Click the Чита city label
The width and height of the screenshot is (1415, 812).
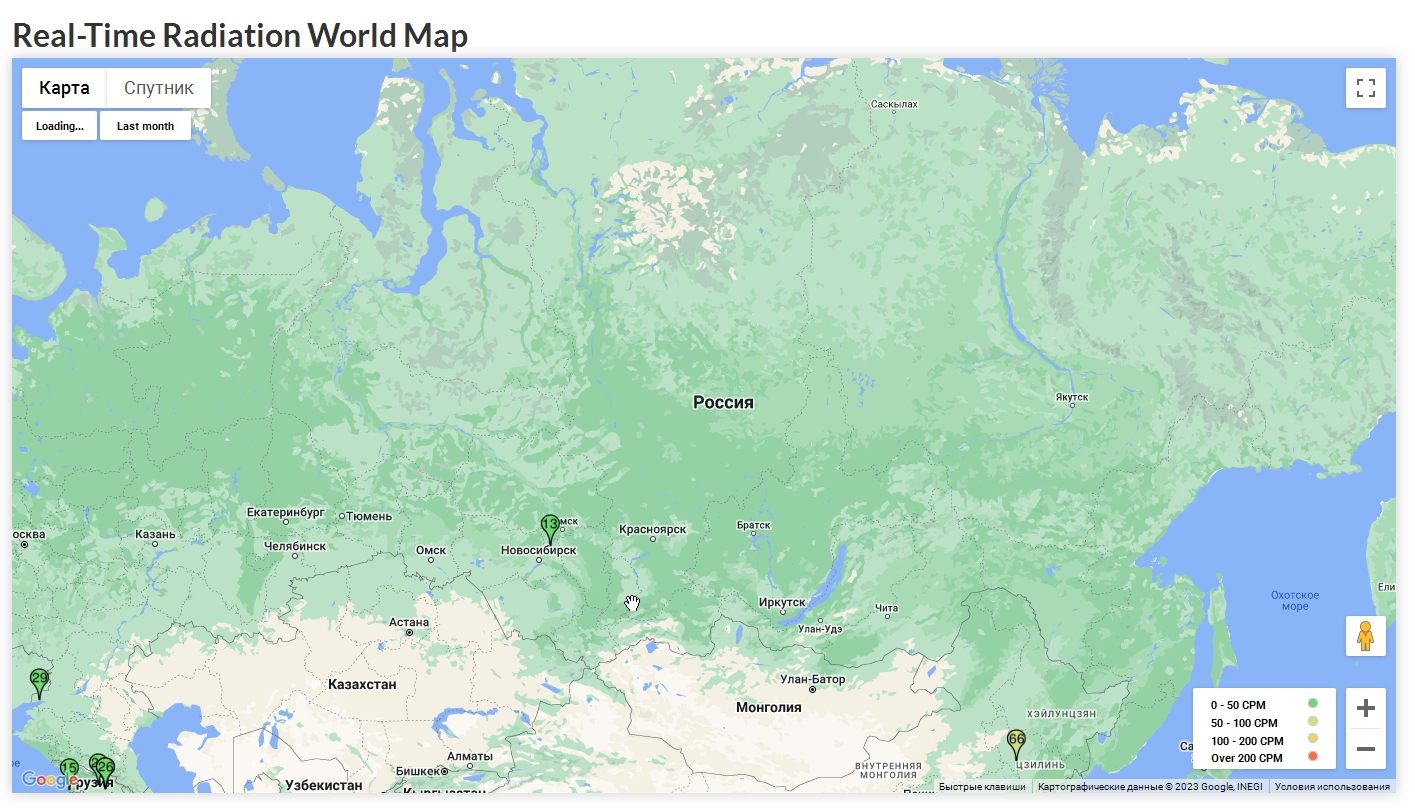(x=886, y=607)
